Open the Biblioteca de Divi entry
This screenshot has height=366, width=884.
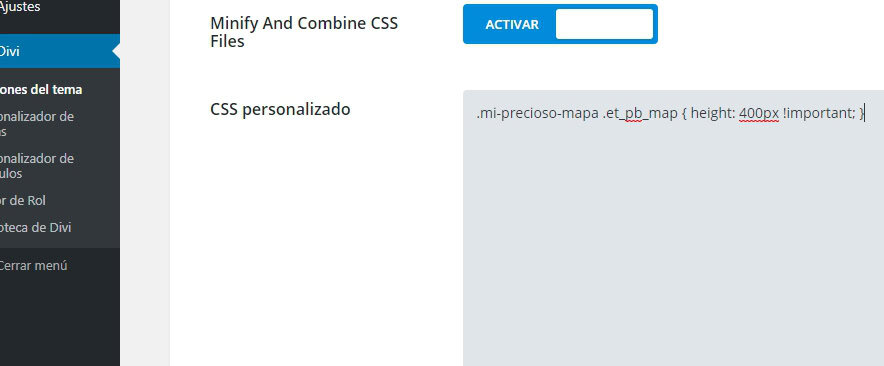pos(35,228)
